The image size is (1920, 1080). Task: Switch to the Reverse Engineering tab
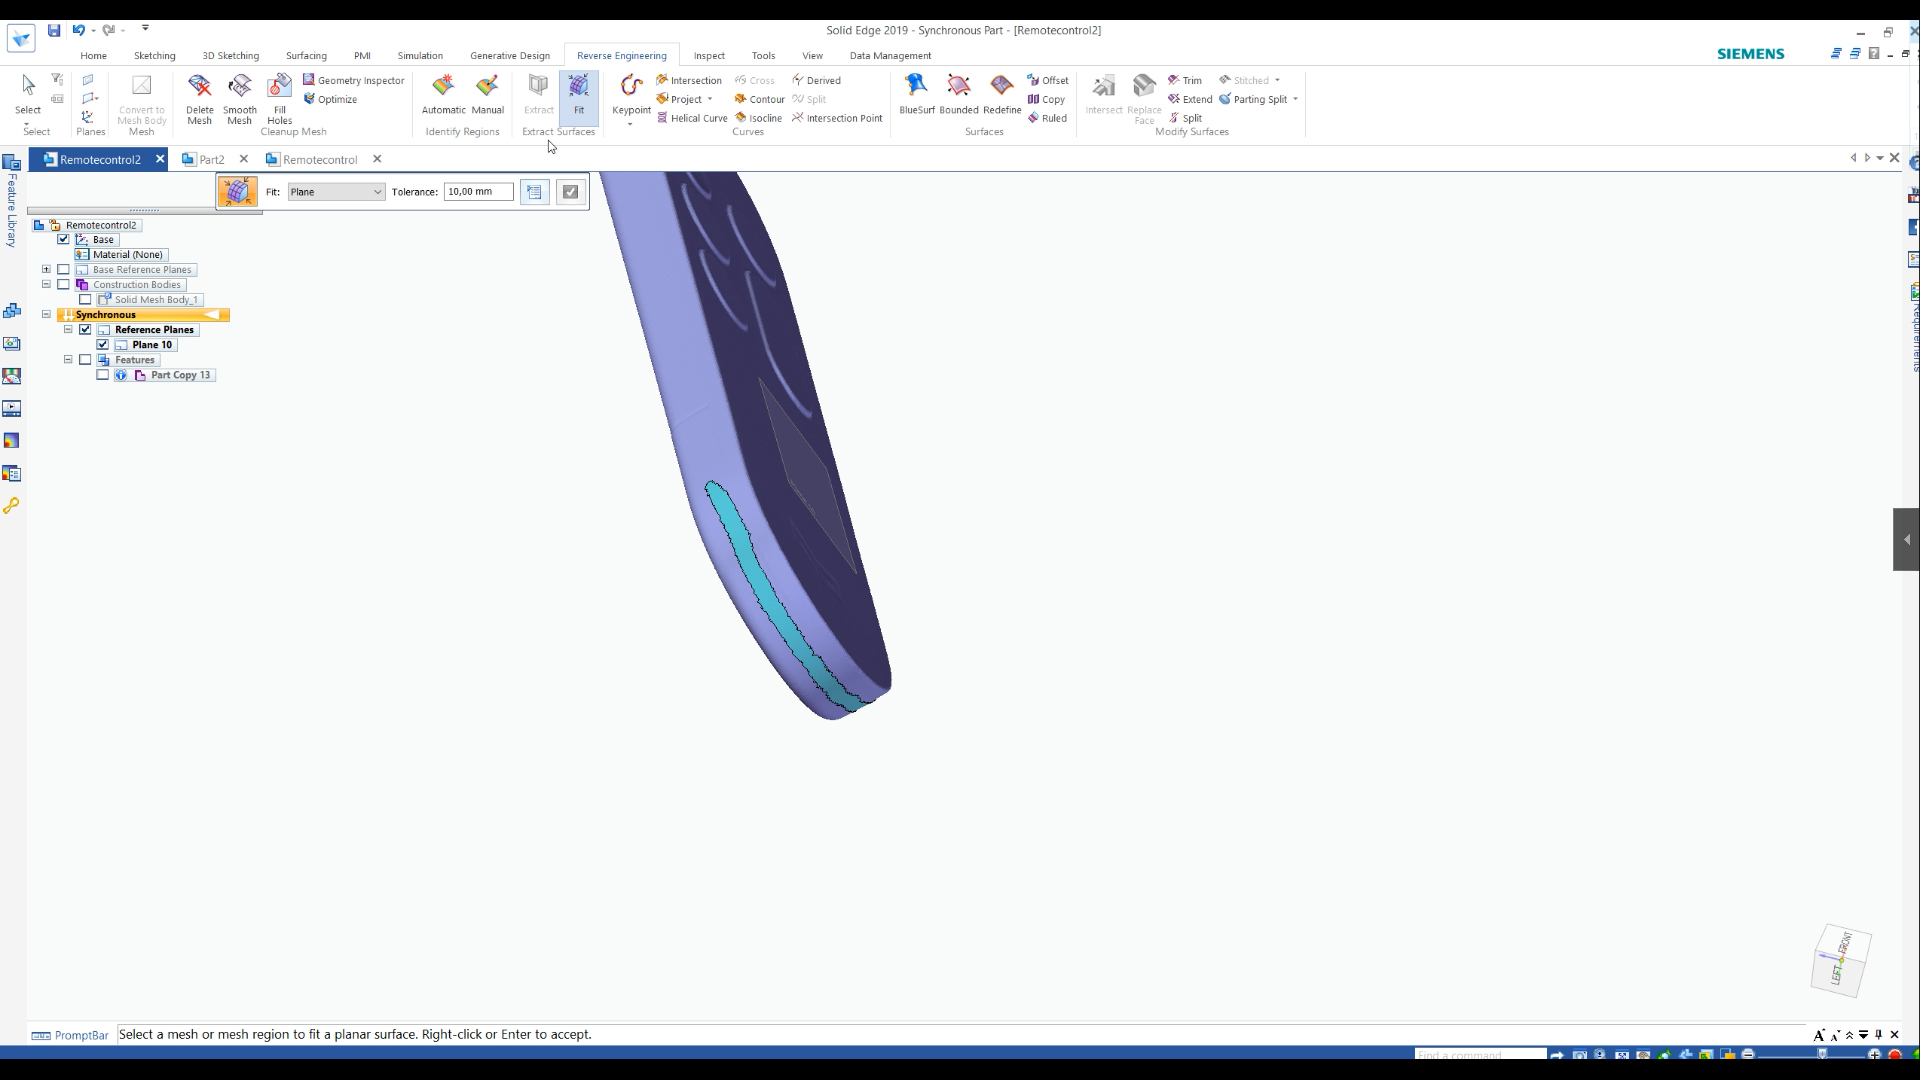click(x=621, y=55)
